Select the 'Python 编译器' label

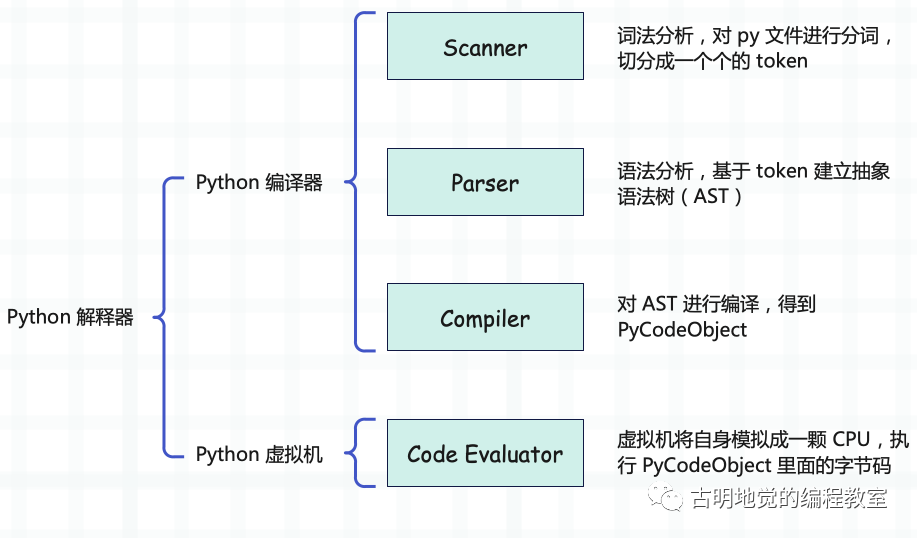(259, 182)
